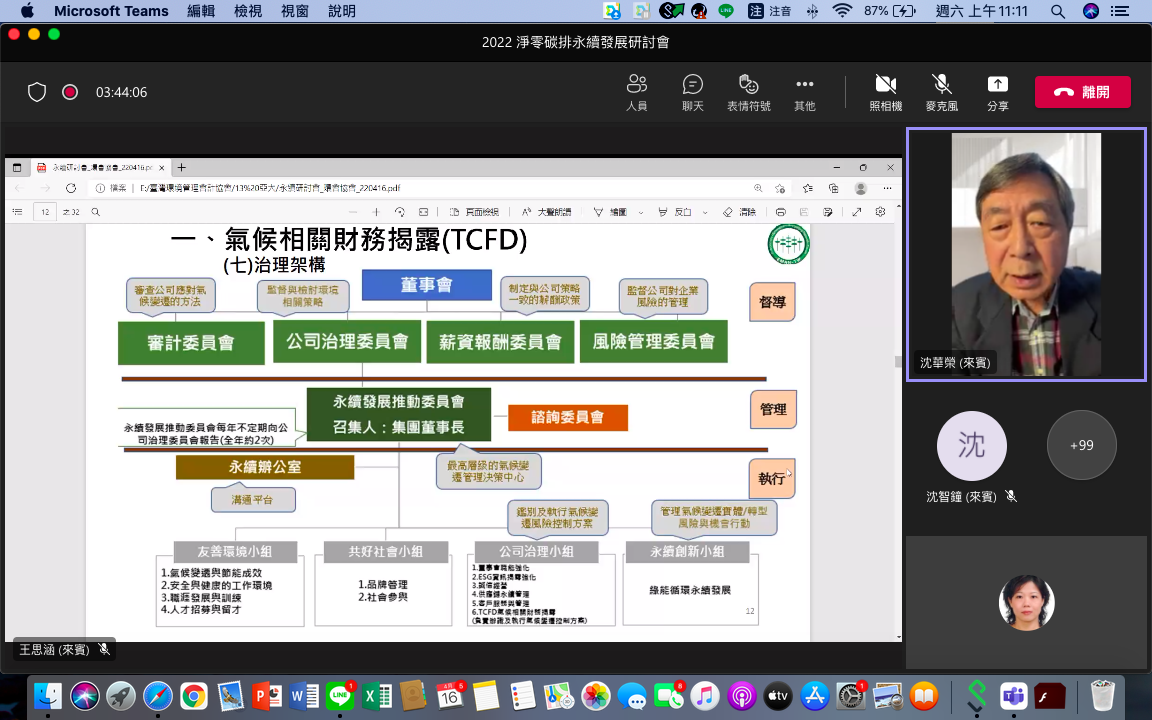Open the Trash from the Dock
Viewport: 1152px width, 720px height.
(1102, 696)
